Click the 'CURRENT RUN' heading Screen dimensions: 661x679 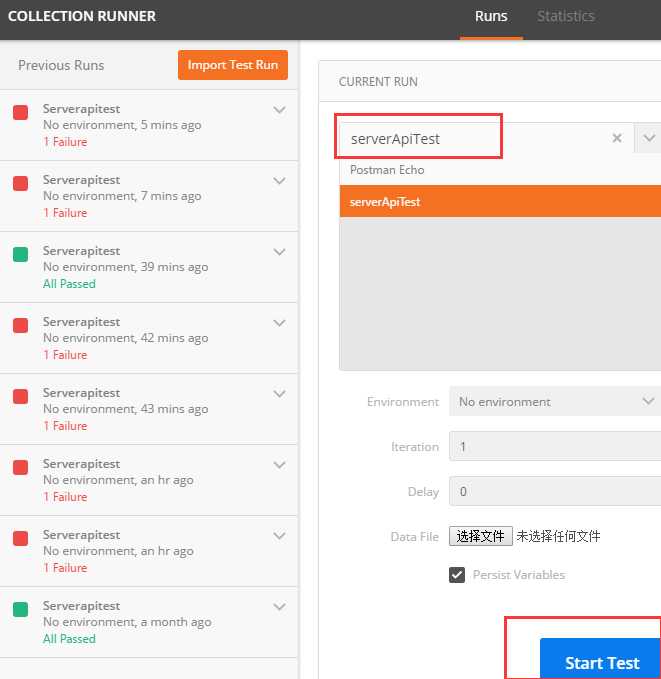(378, 81)
